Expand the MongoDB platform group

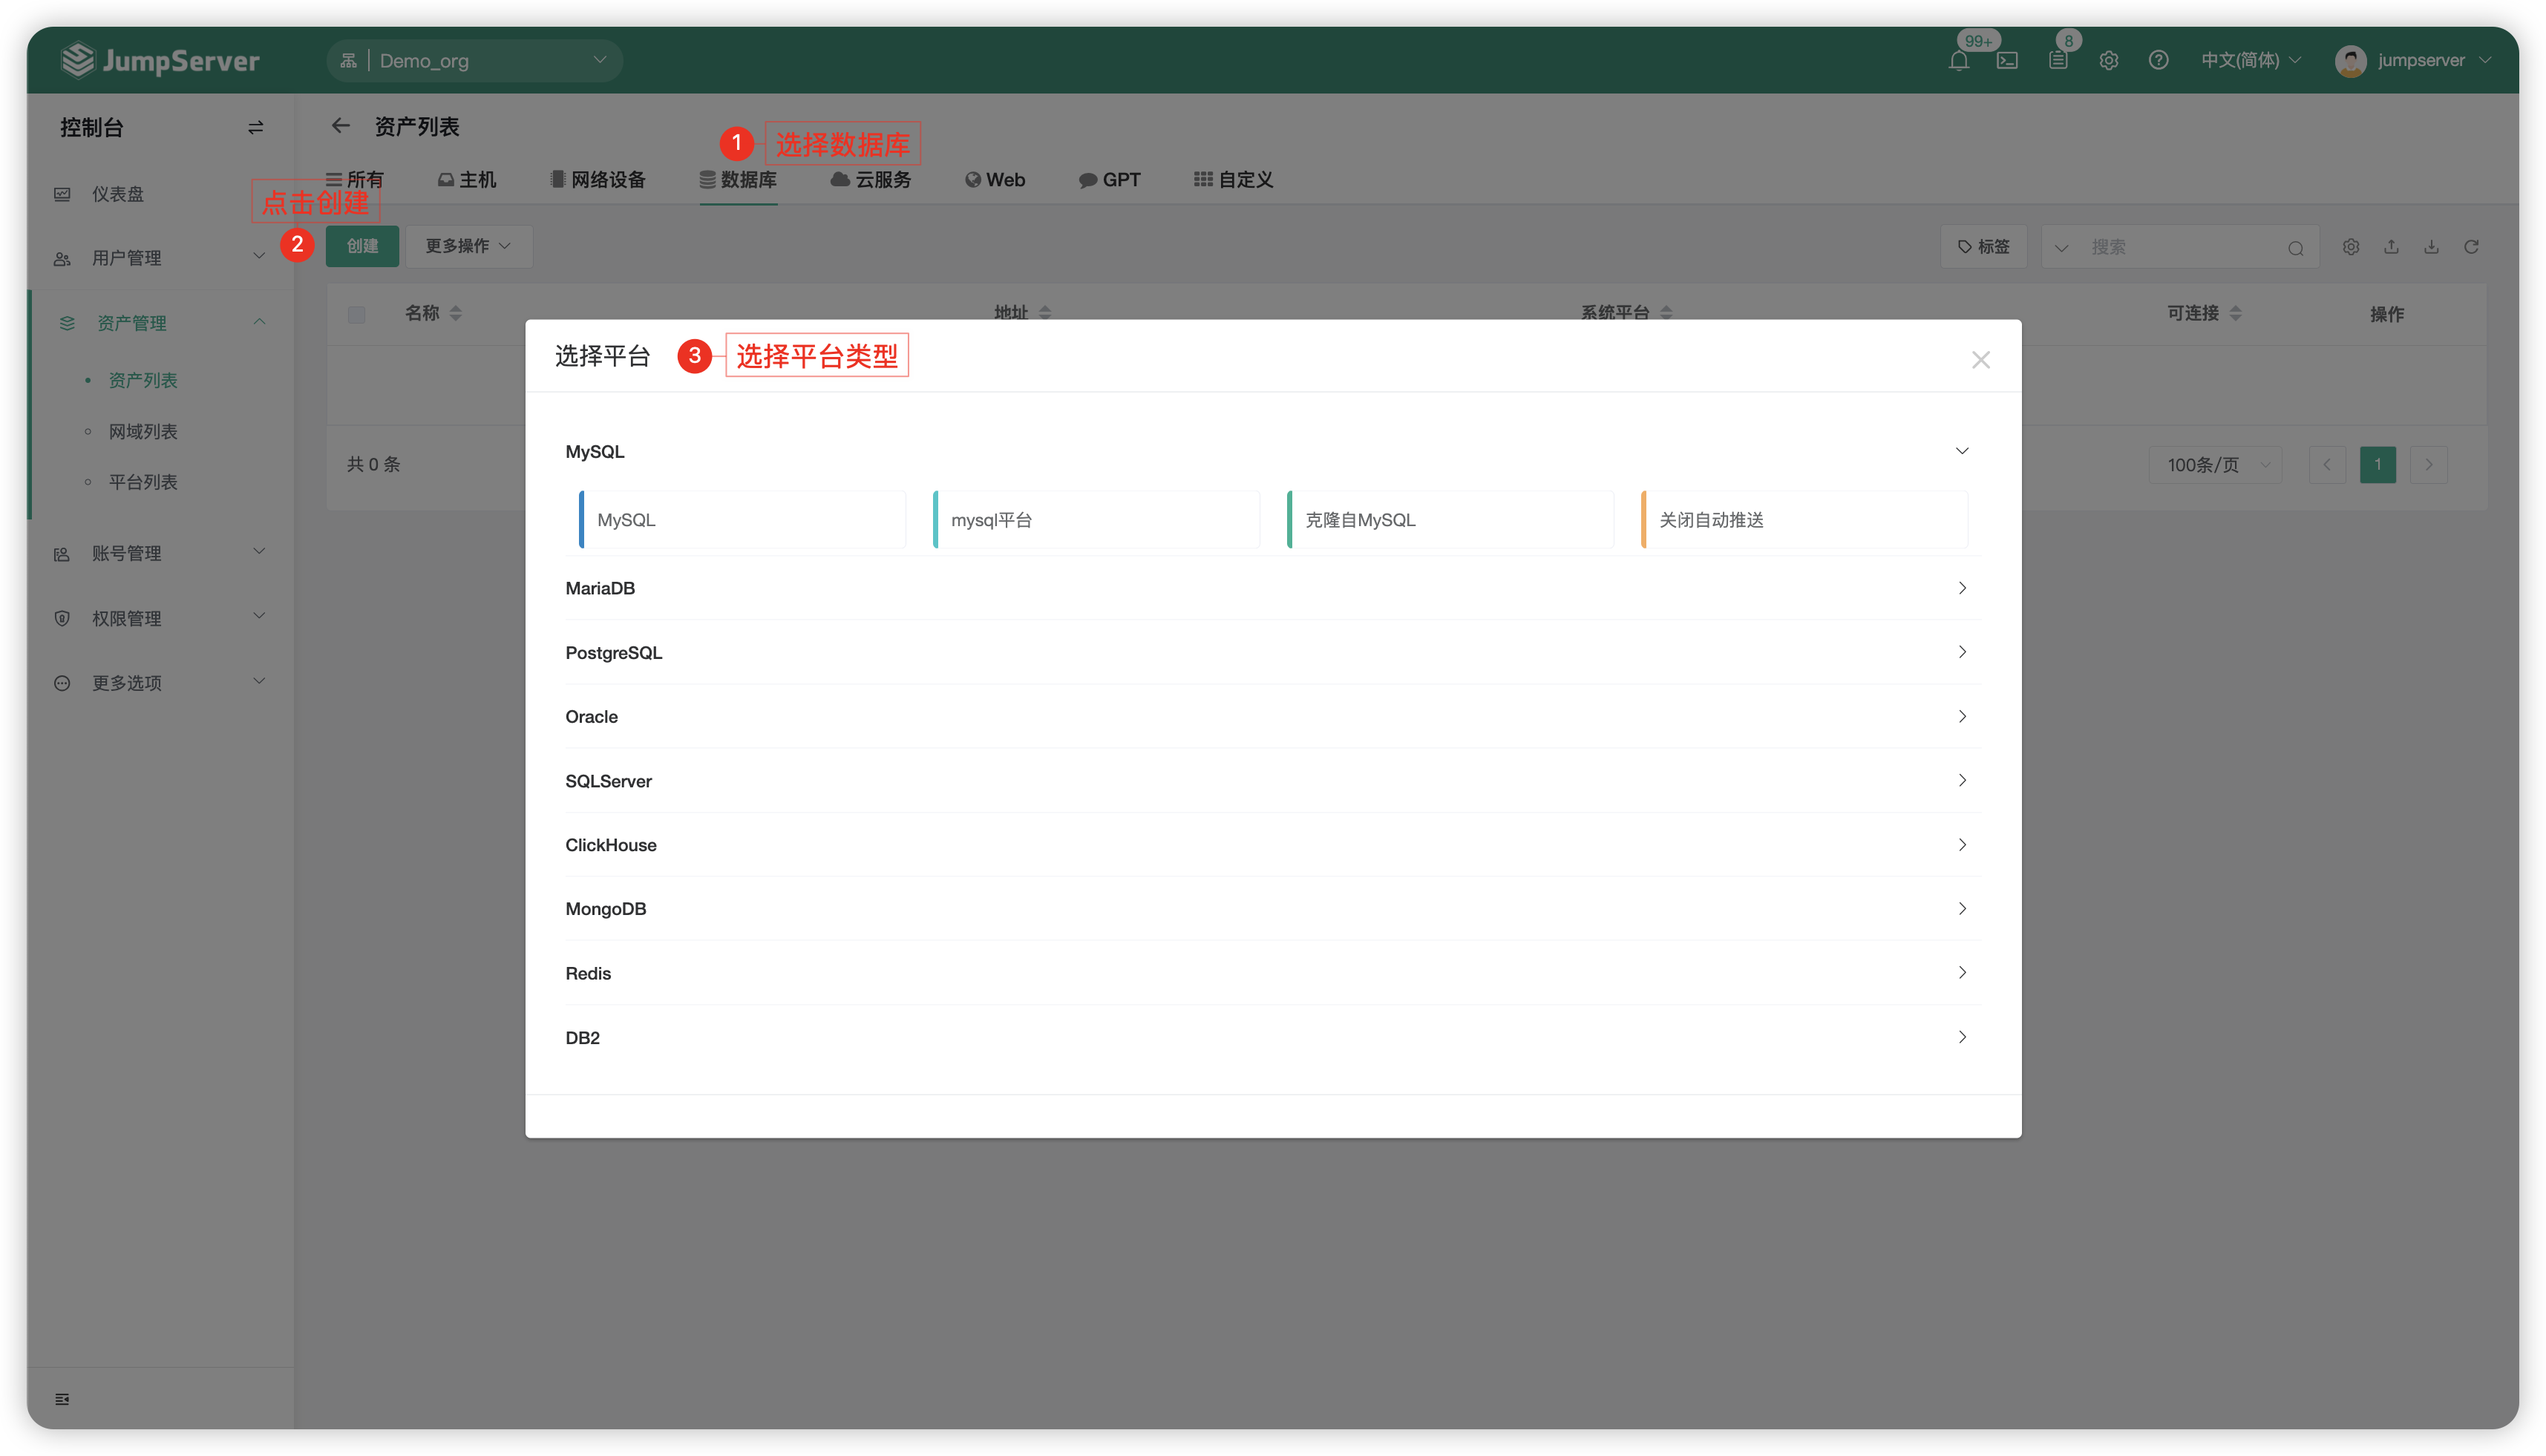[x=1272, y=908]
